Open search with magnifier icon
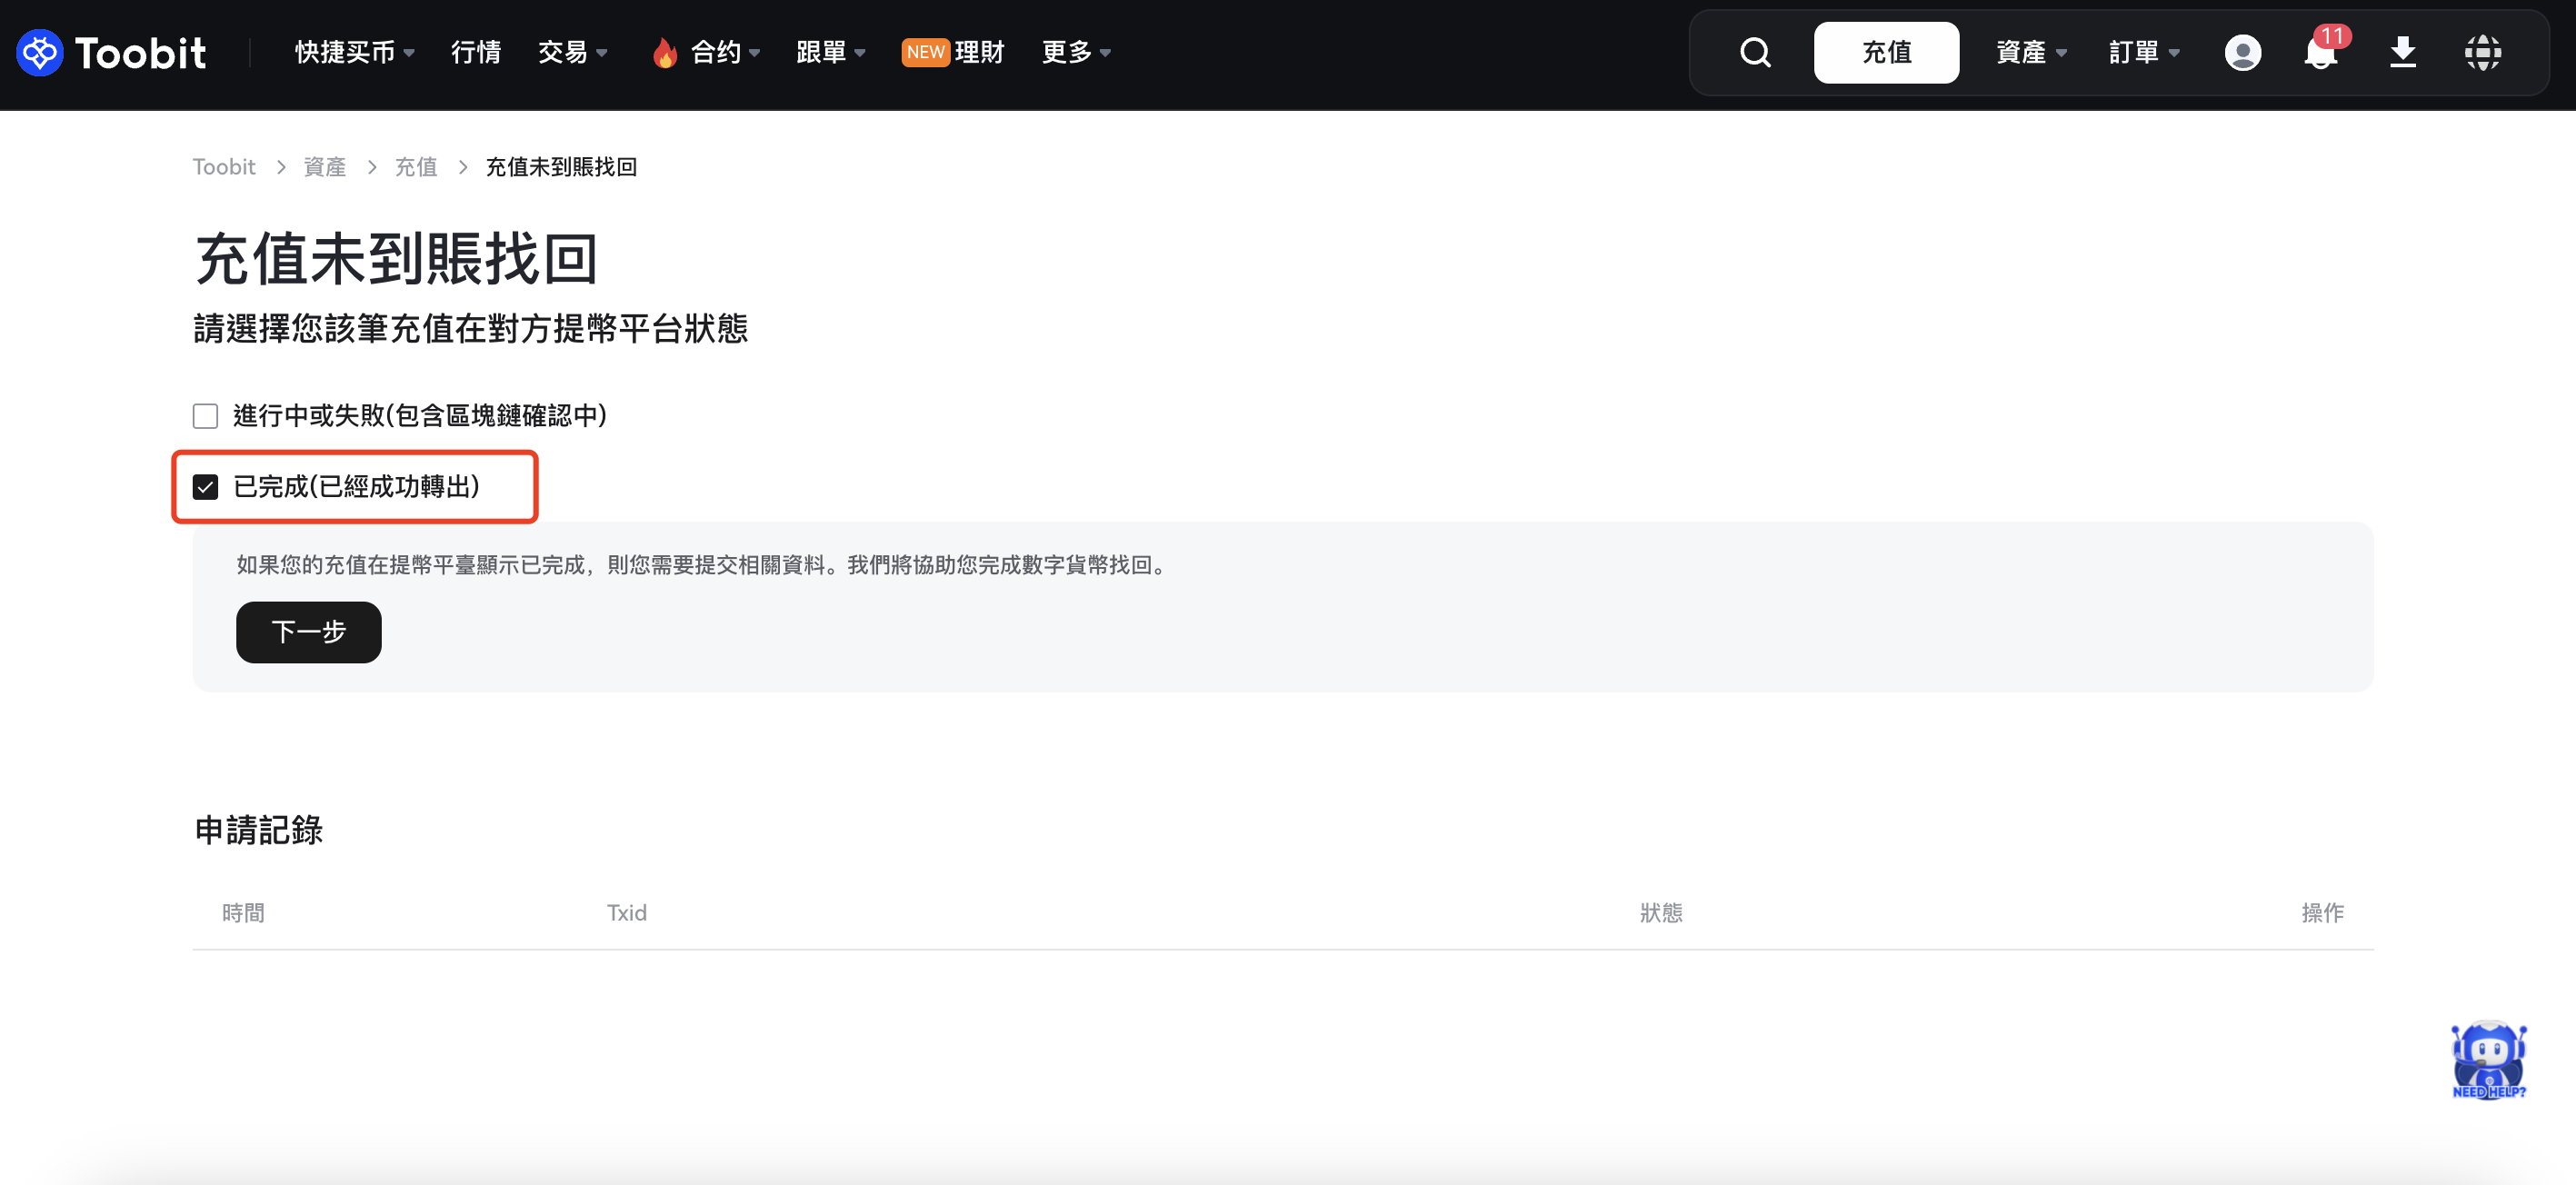Image resolution: width=2576 pixels, height=1185 pixels. pos(1755,53)
